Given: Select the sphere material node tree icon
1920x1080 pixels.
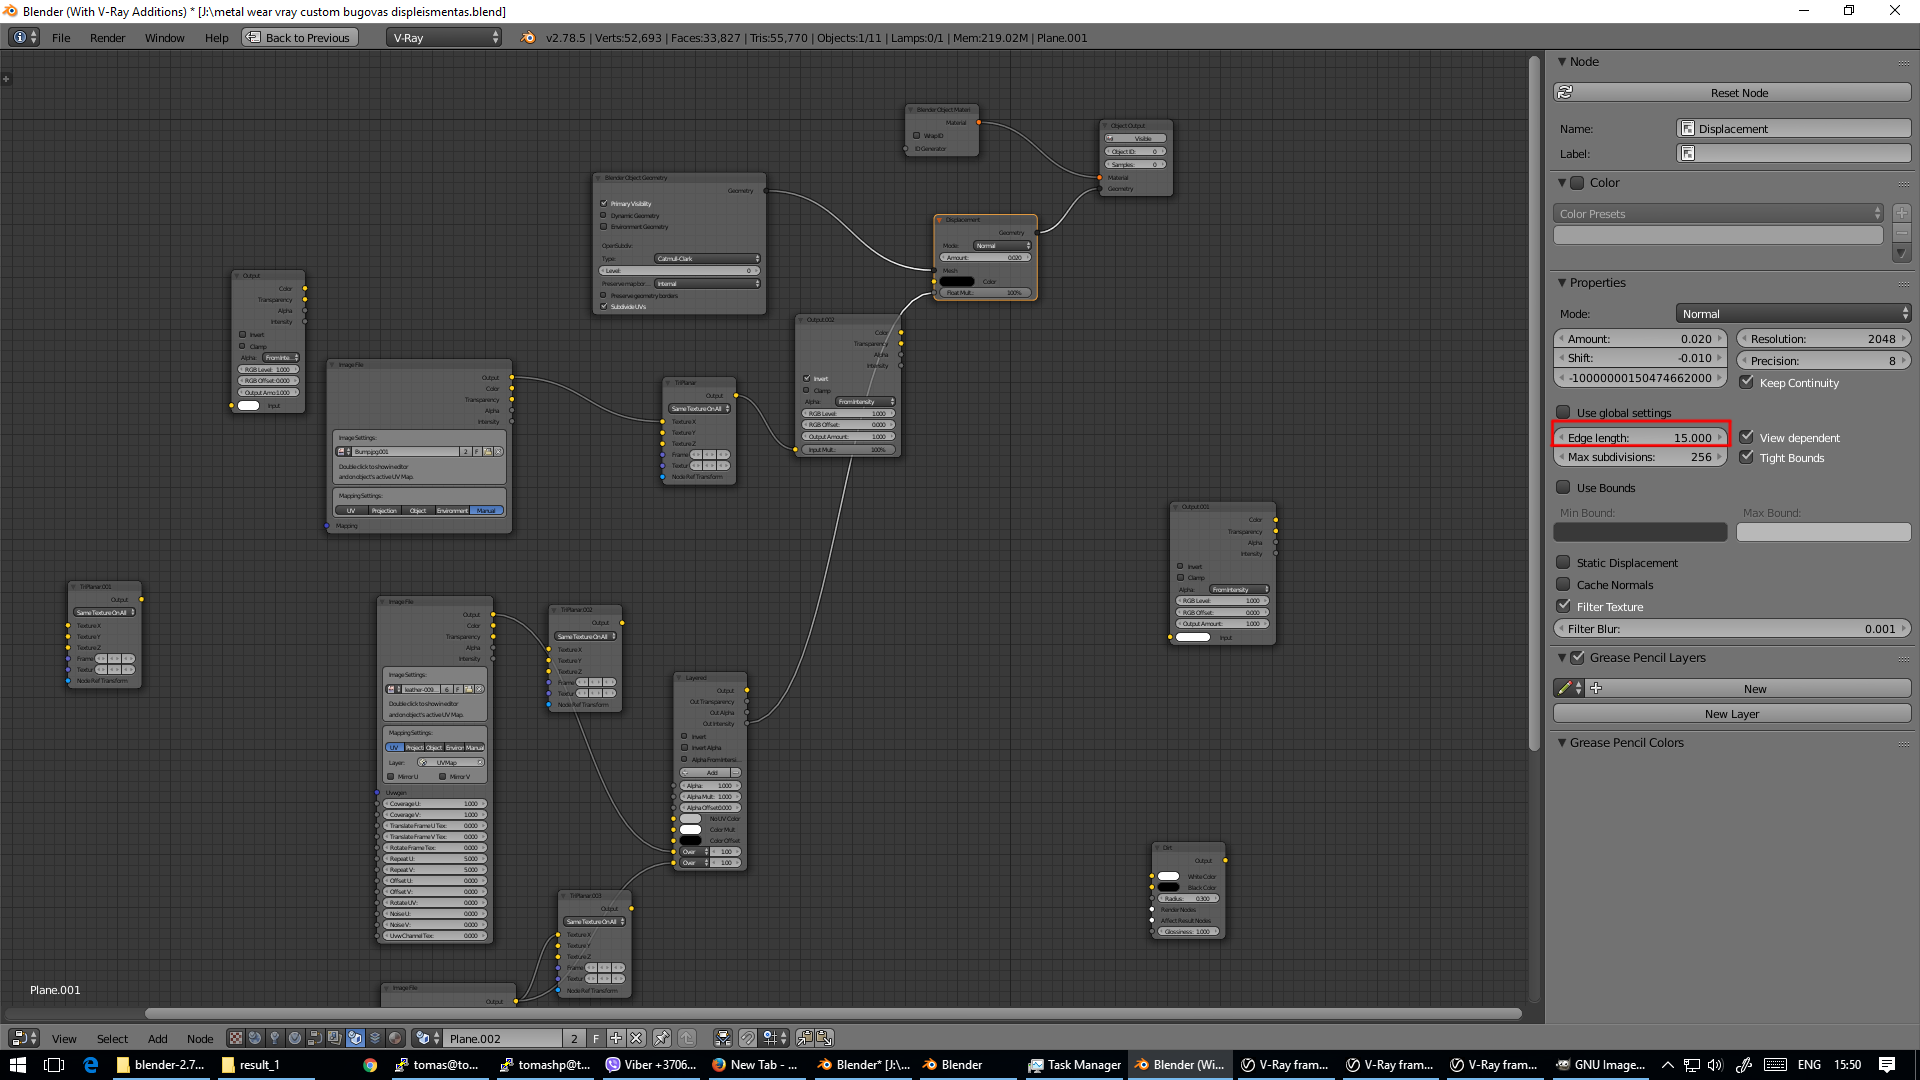Looking at the screenshot, I should [x=295, y=1038].
